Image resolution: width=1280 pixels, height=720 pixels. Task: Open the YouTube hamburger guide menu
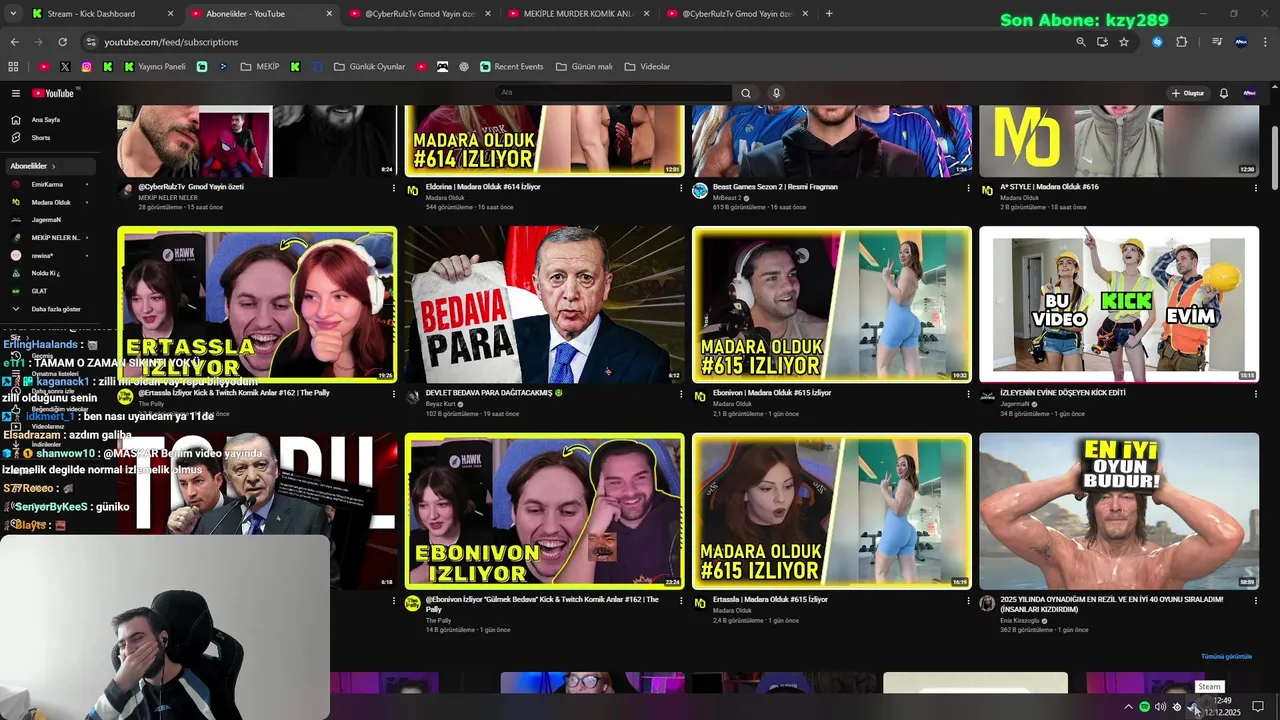click(16, 93)
